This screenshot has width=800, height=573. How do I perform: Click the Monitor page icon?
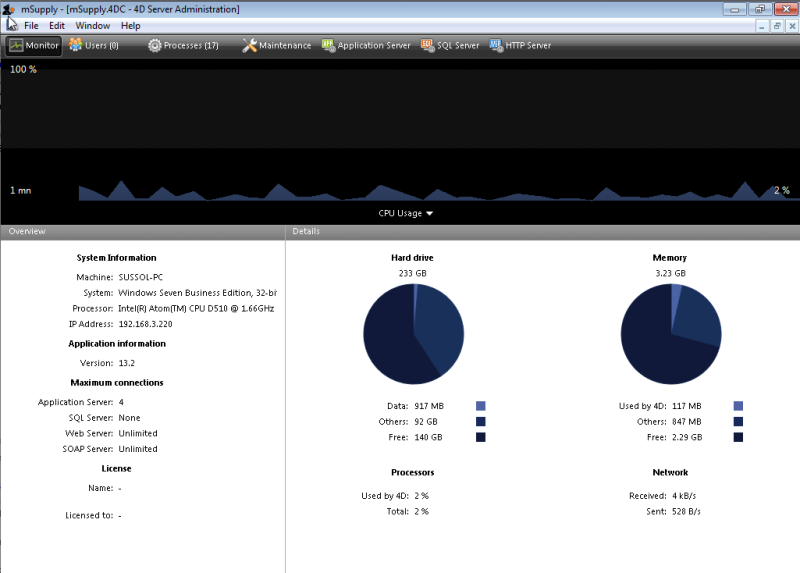click(17, 45)
